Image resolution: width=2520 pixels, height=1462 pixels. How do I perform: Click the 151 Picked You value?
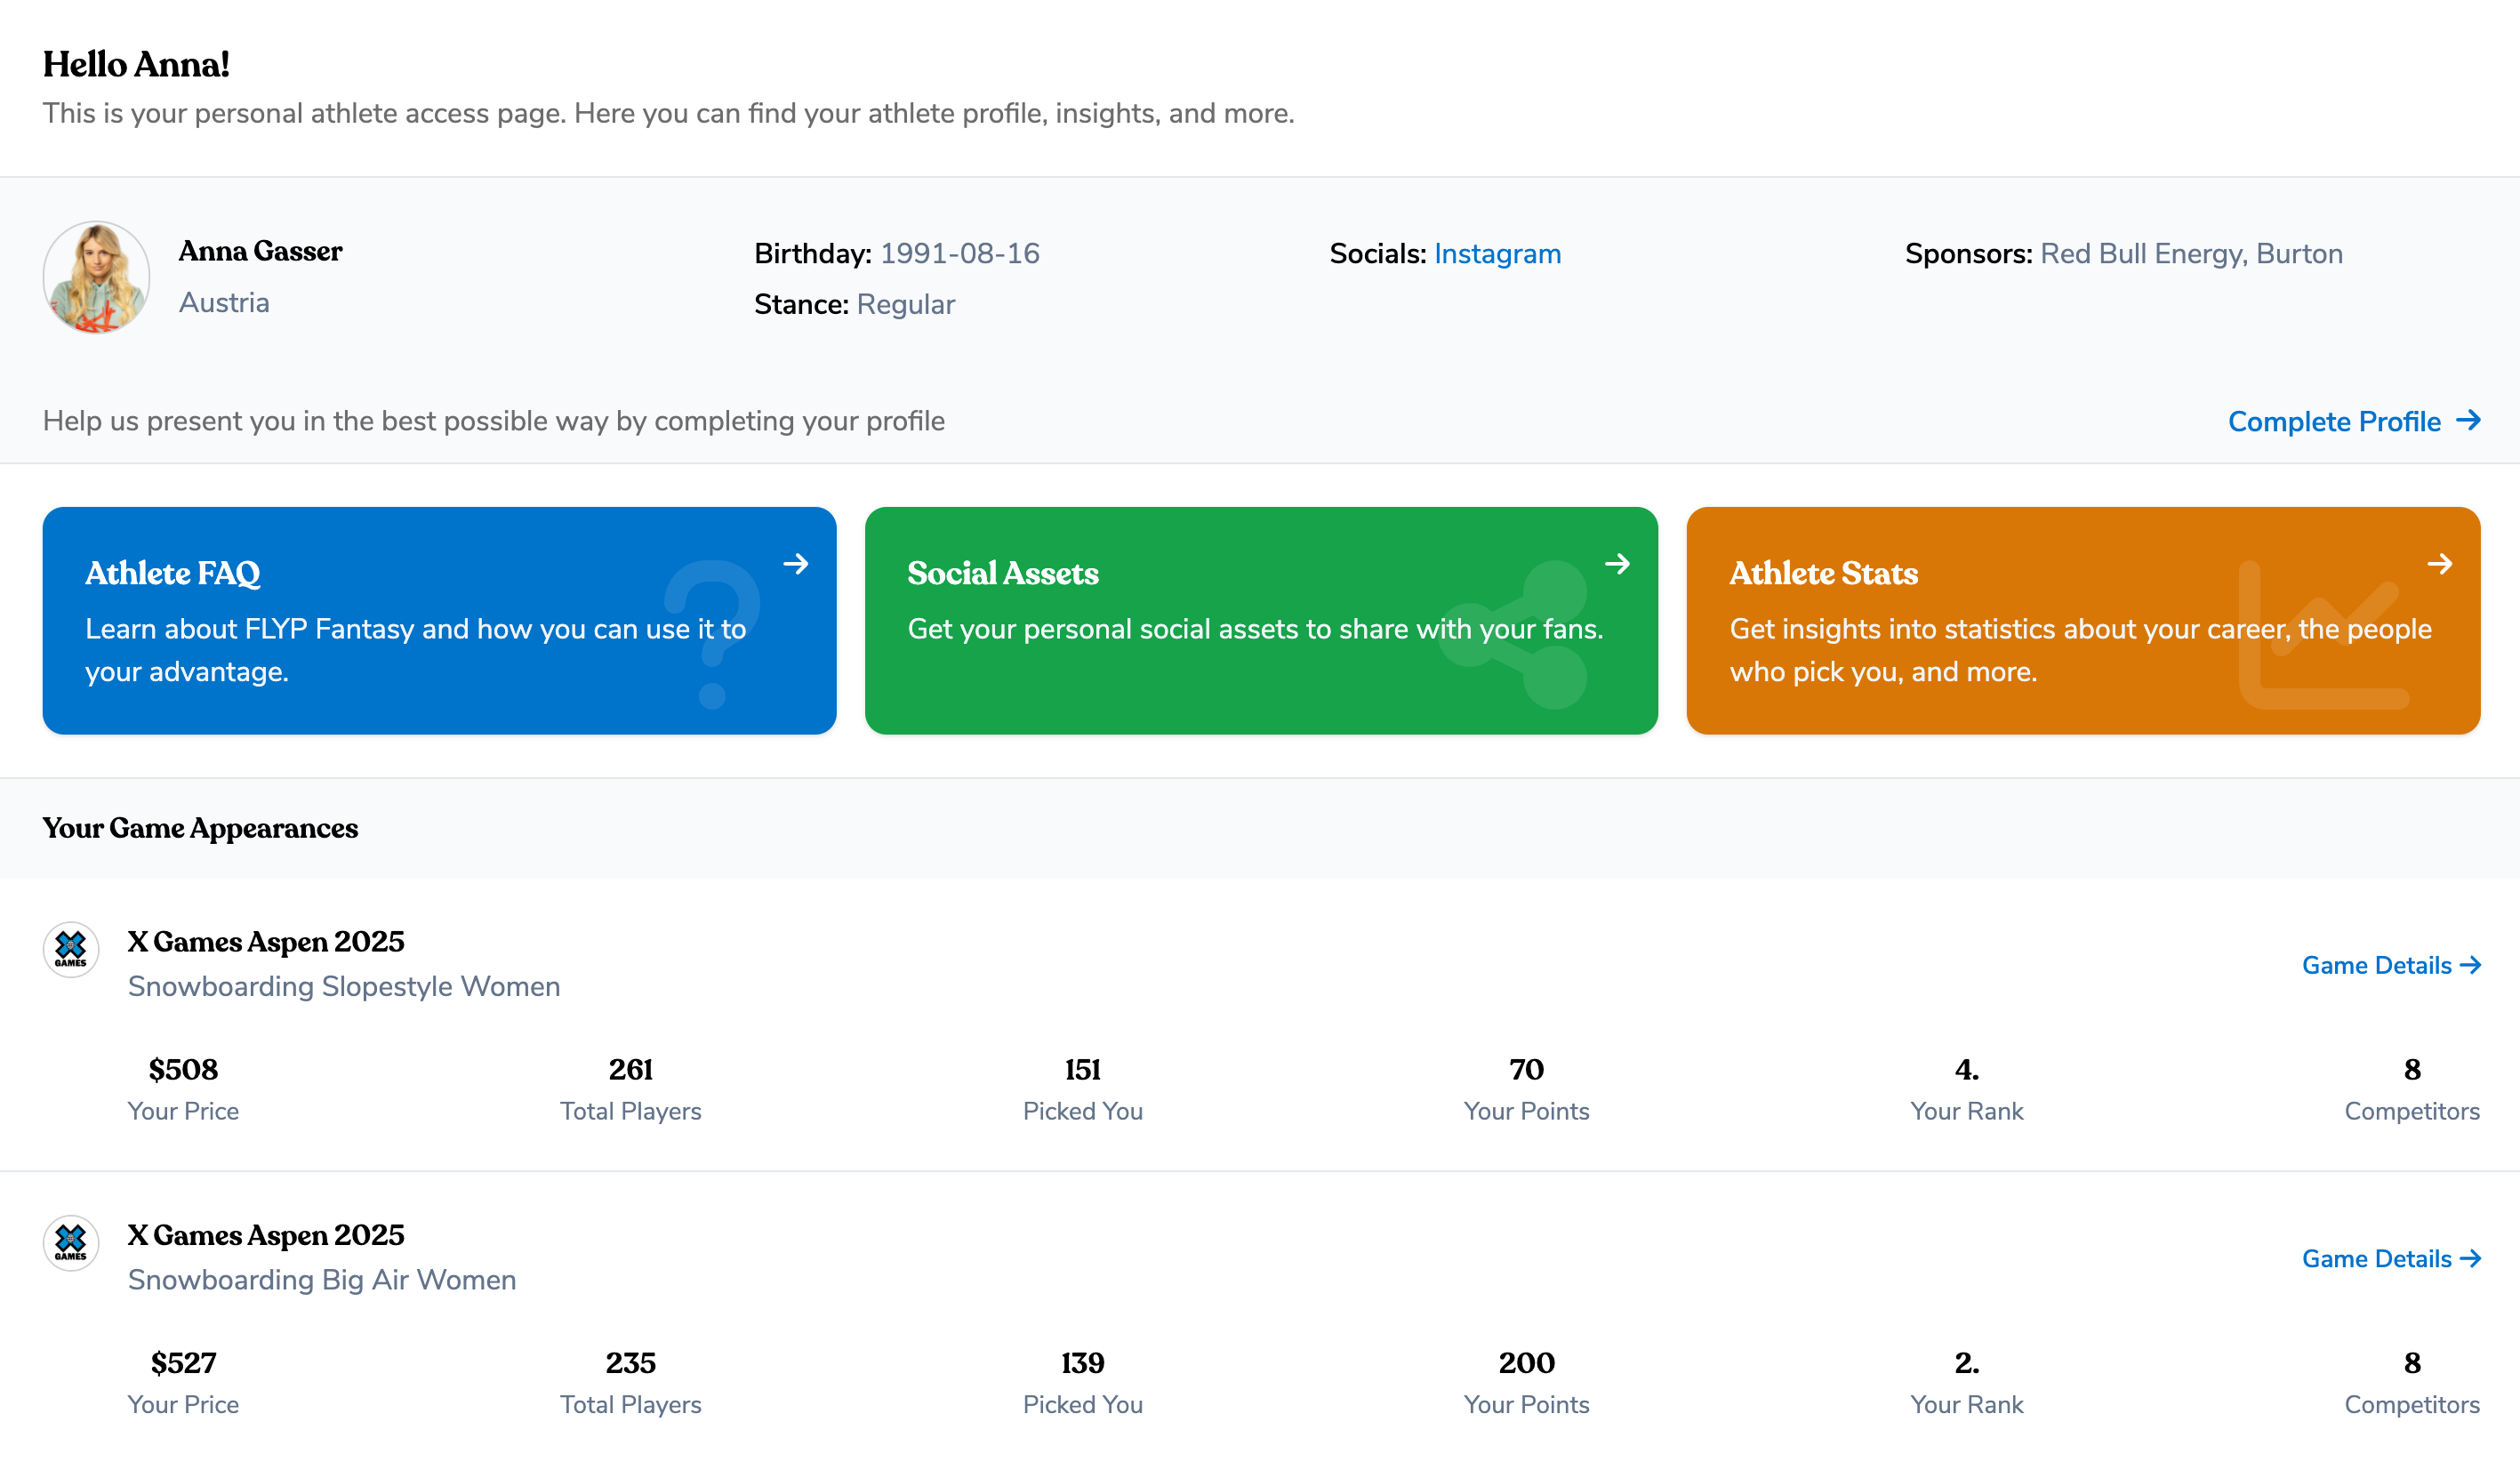point(1083,1069)
